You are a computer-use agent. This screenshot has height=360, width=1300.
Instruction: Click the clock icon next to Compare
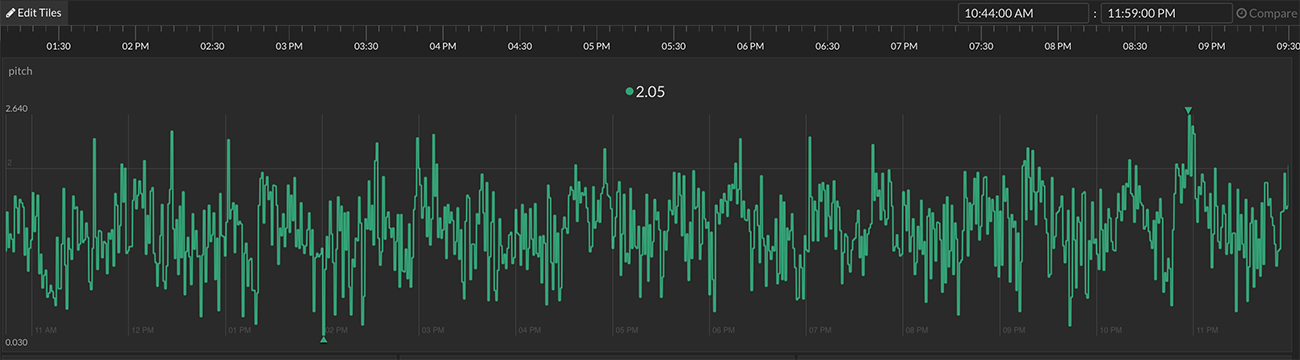pyautogui.click(x=1242, y=14)
